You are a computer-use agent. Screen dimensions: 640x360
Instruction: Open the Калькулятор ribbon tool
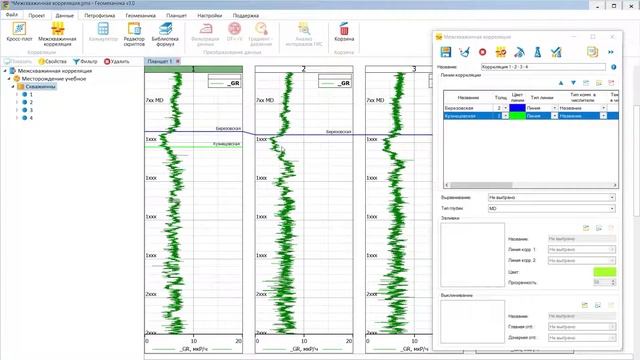[x=103, y=32]
